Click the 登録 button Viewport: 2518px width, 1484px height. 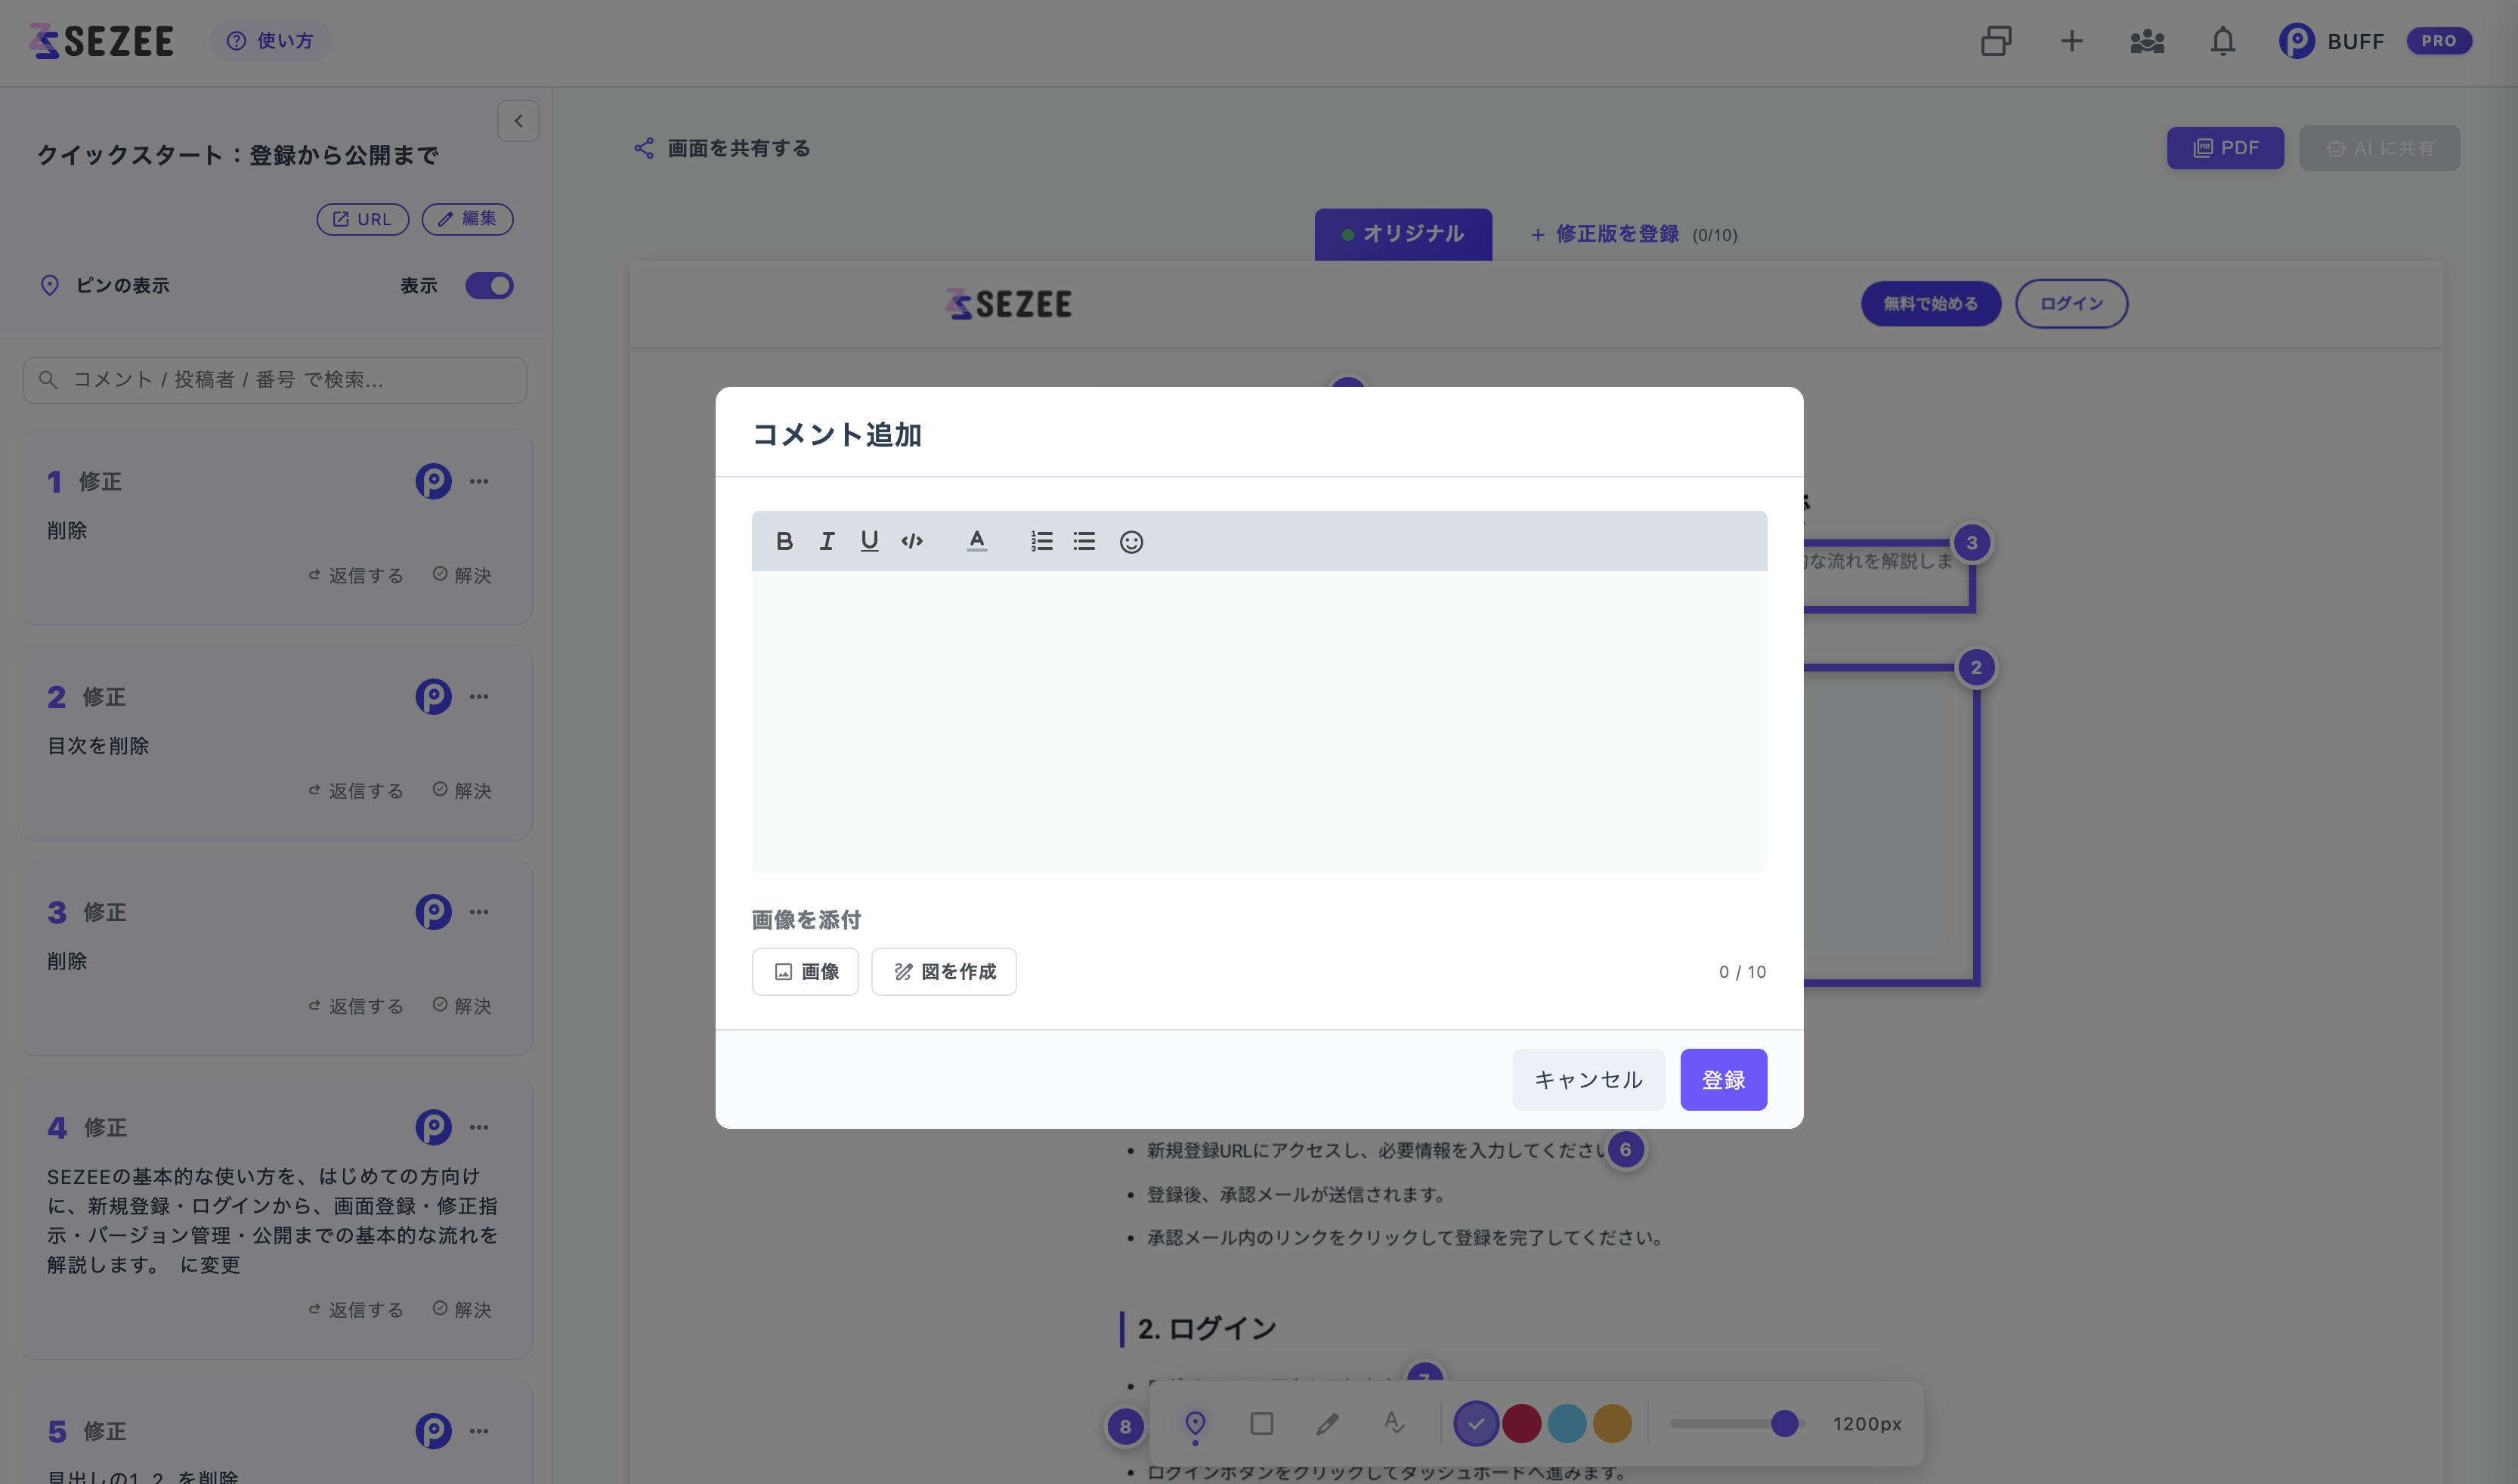pos(1723,1080)
